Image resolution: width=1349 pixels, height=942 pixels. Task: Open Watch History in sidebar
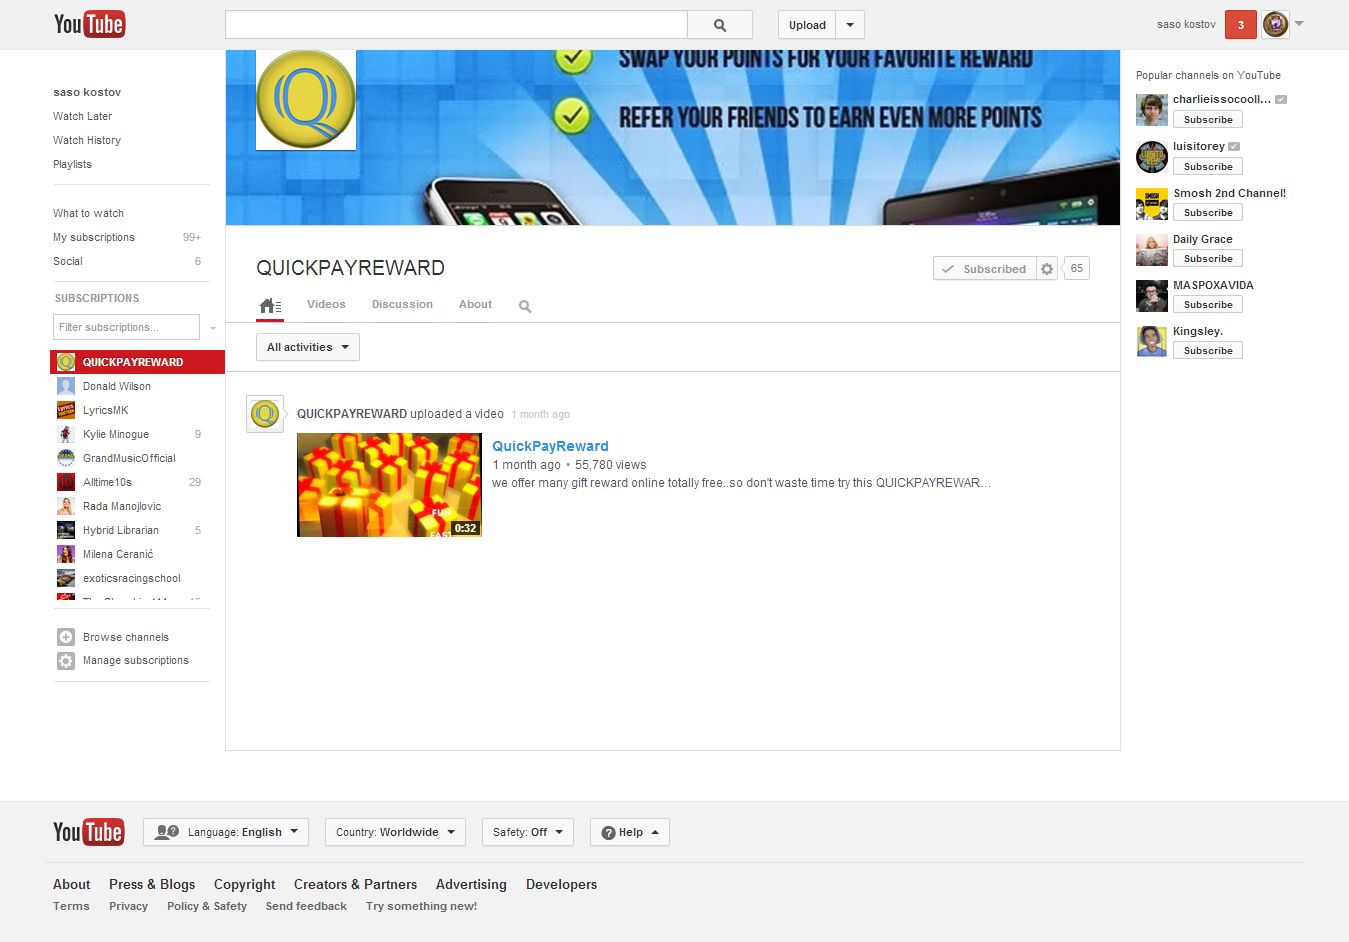[87, 140]
